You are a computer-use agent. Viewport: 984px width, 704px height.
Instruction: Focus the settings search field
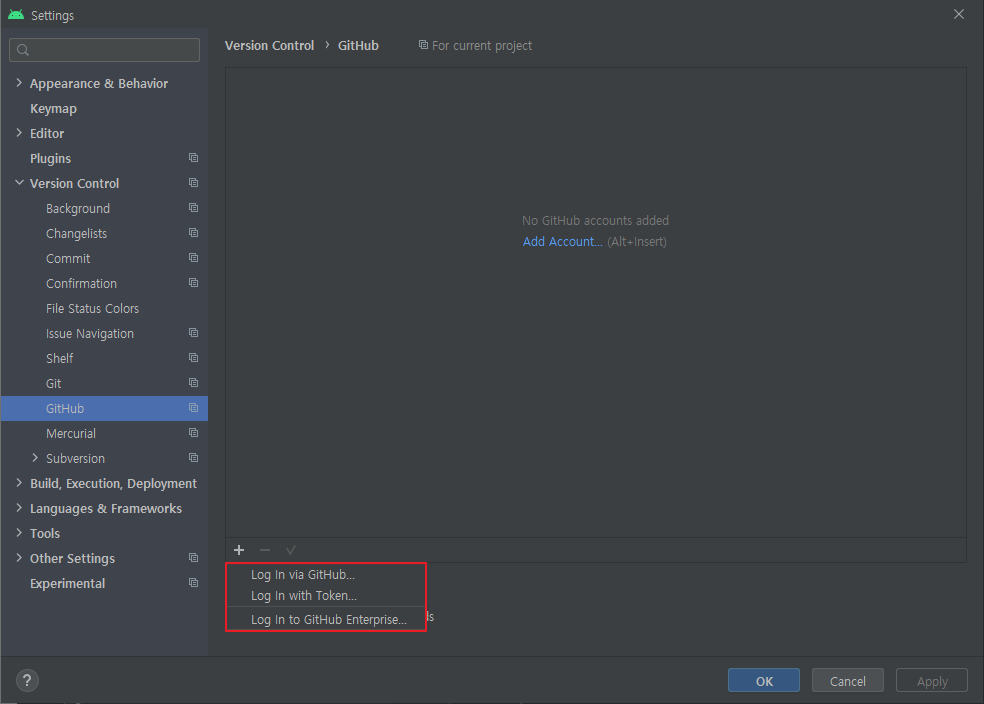click(105, 50)
